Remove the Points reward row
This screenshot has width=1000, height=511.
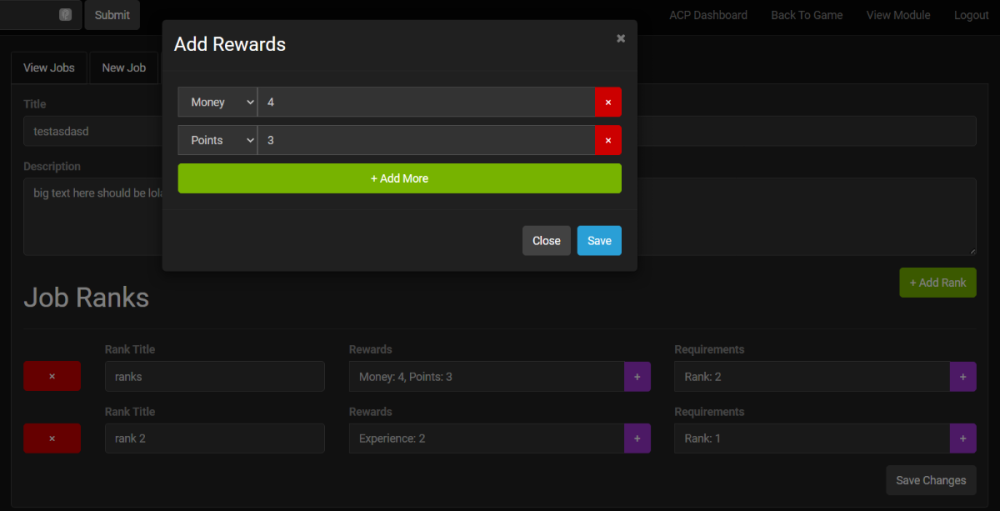[608, 140]
